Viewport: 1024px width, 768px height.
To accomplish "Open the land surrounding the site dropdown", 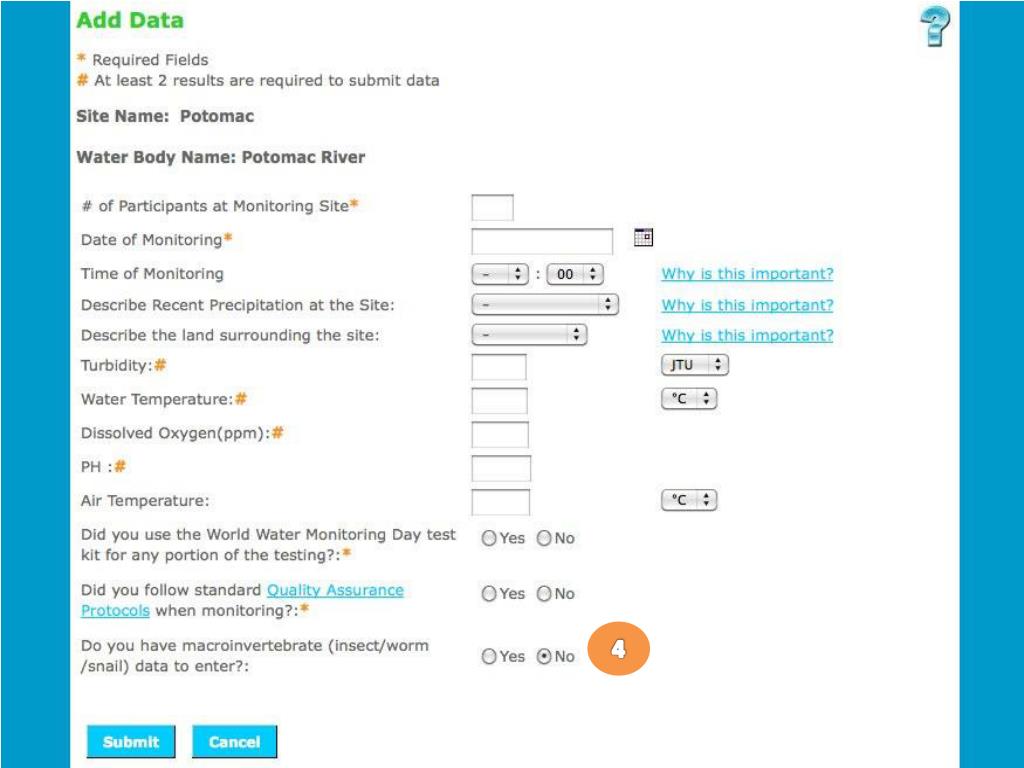I will 529,335.
